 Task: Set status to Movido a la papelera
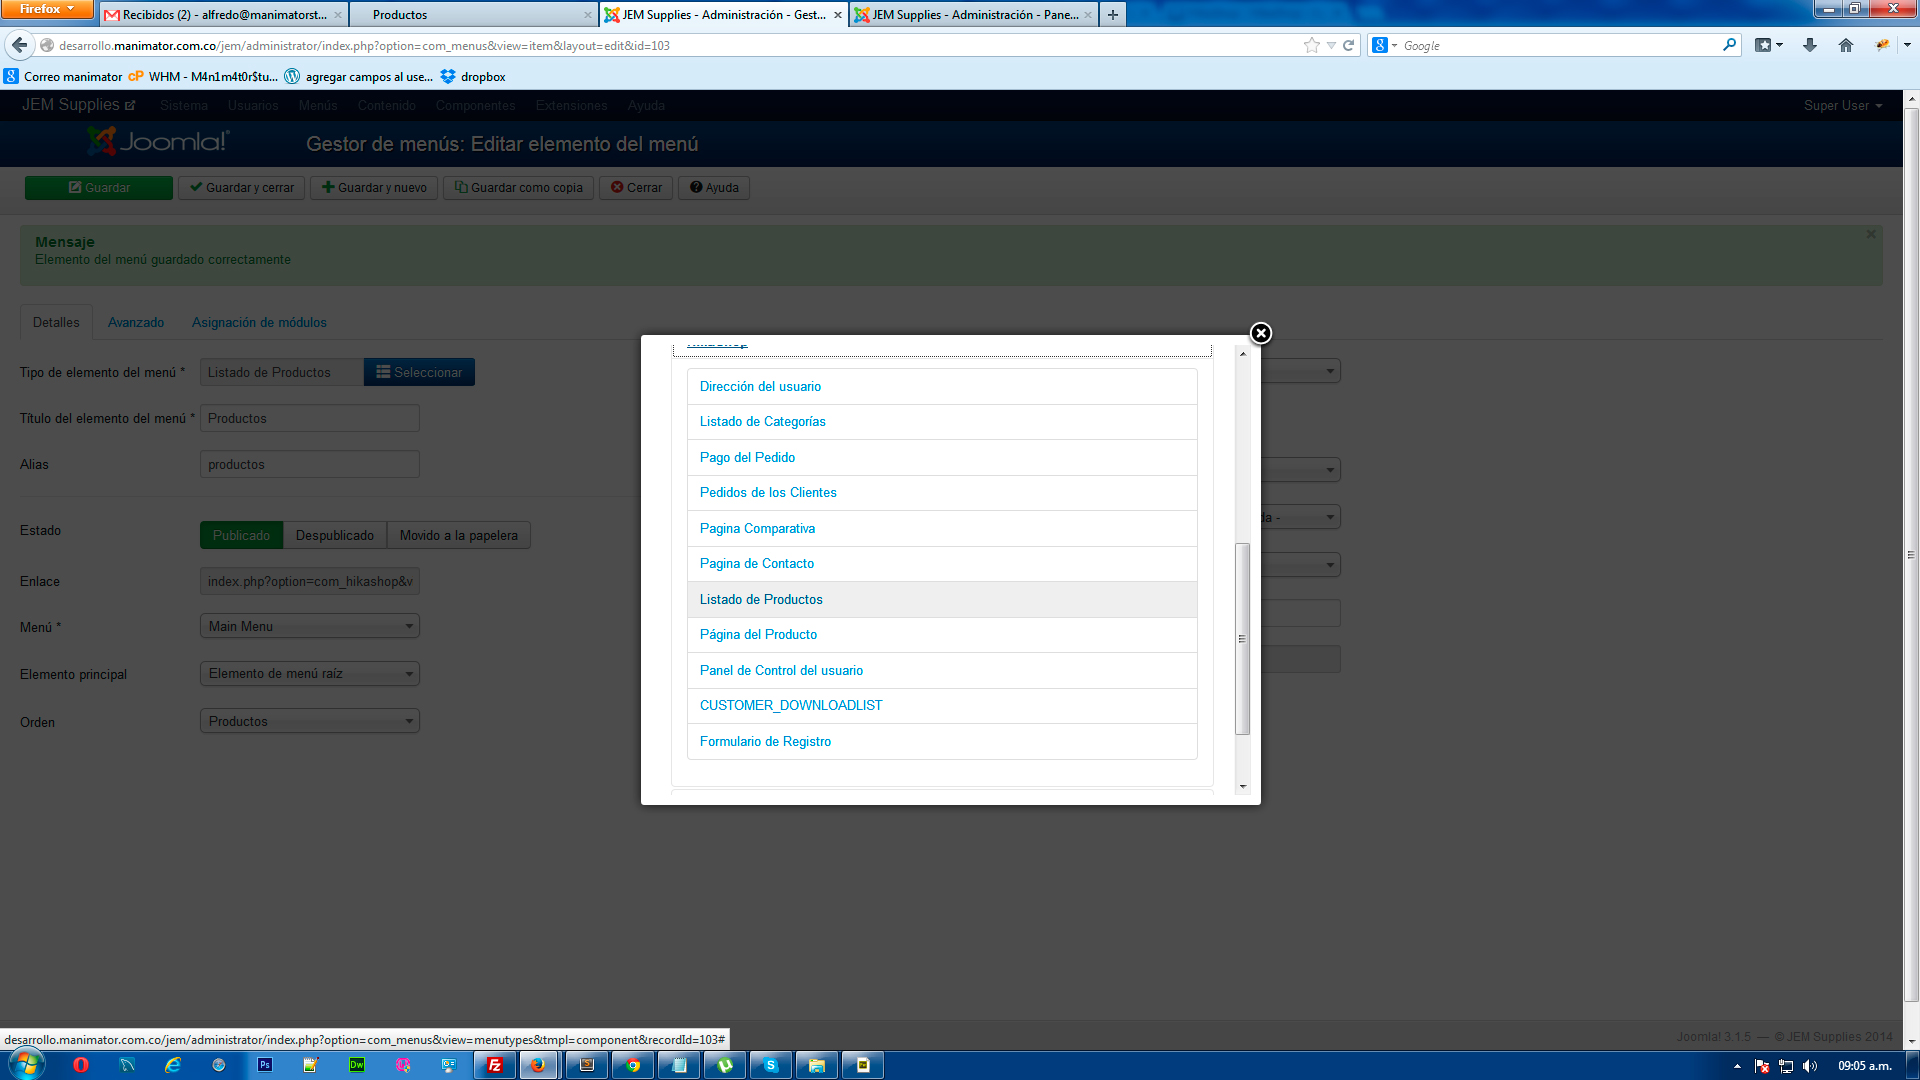[458, 535]
